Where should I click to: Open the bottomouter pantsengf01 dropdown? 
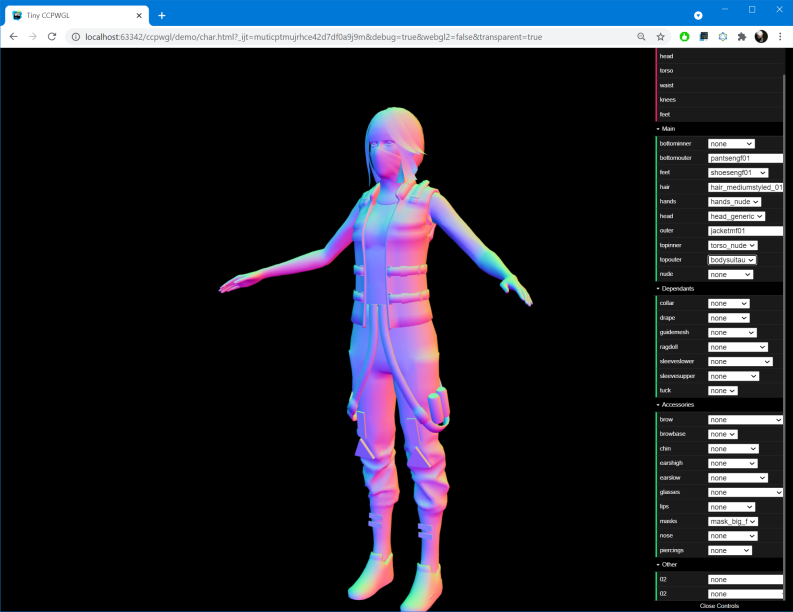(x=745, y=158)
